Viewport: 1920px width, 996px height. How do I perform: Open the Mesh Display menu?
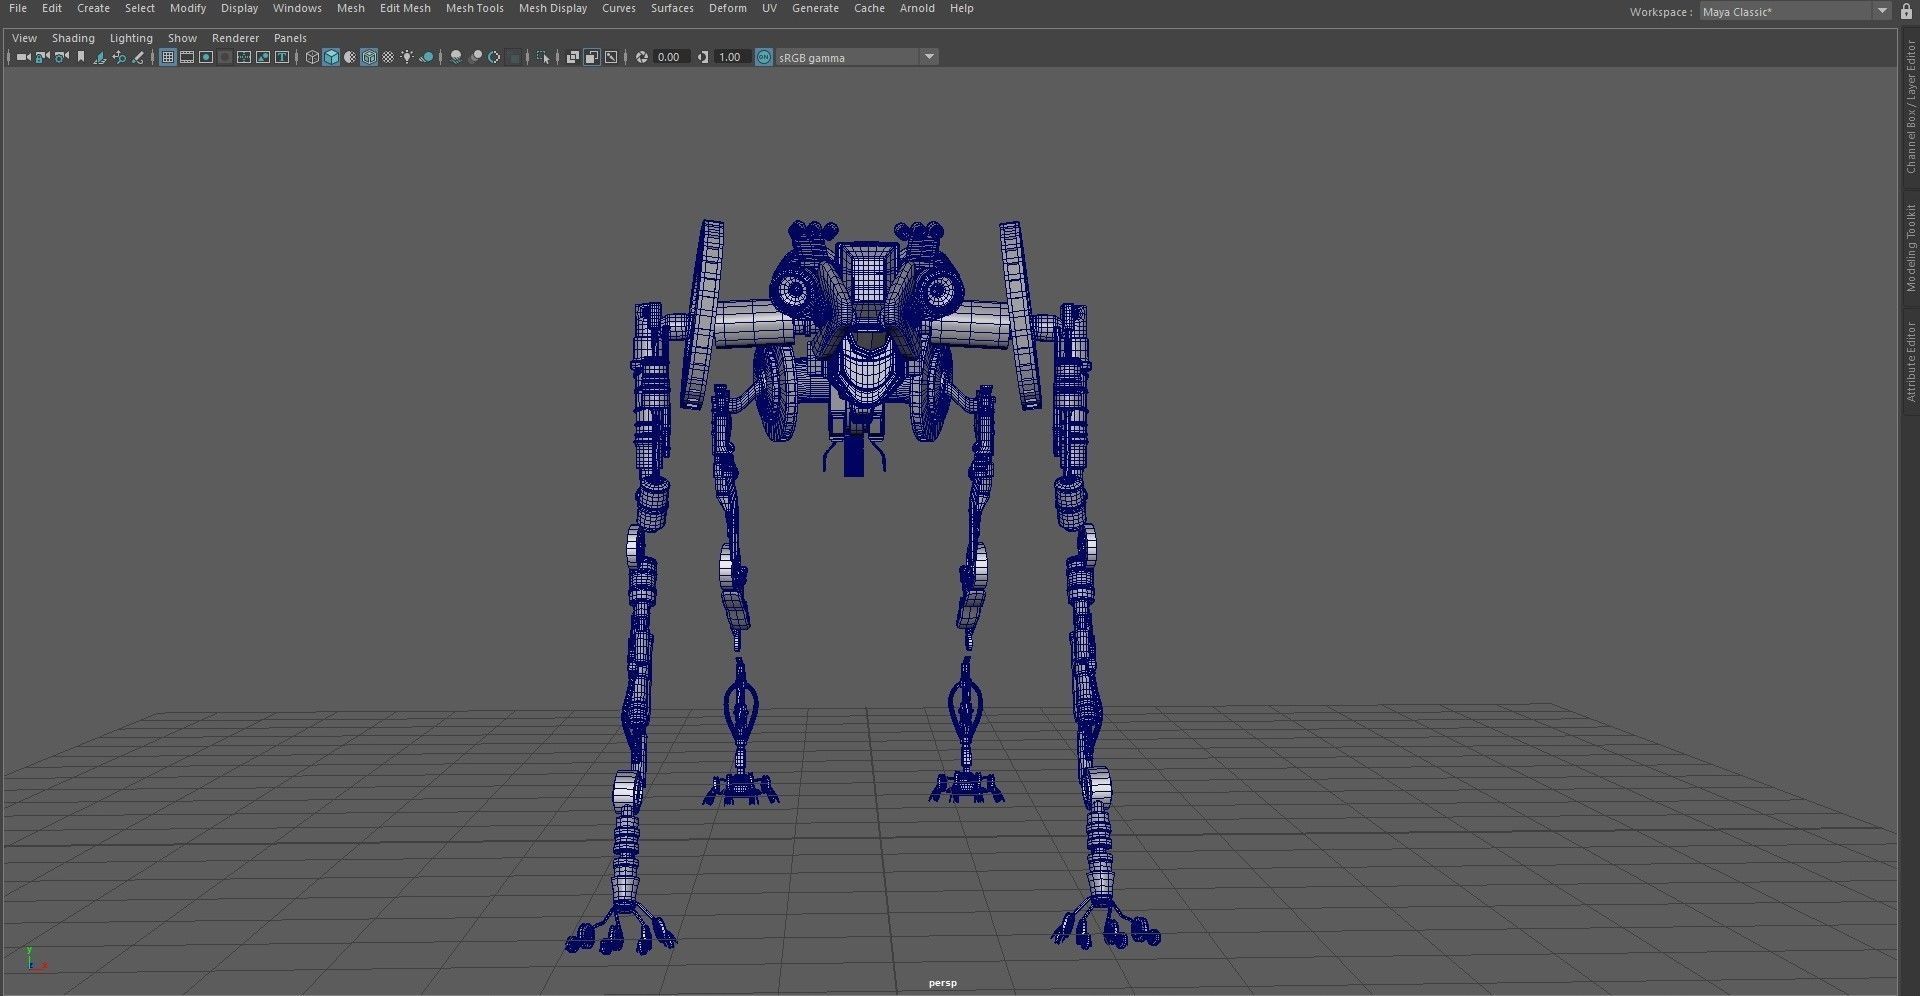click(553, 8)
